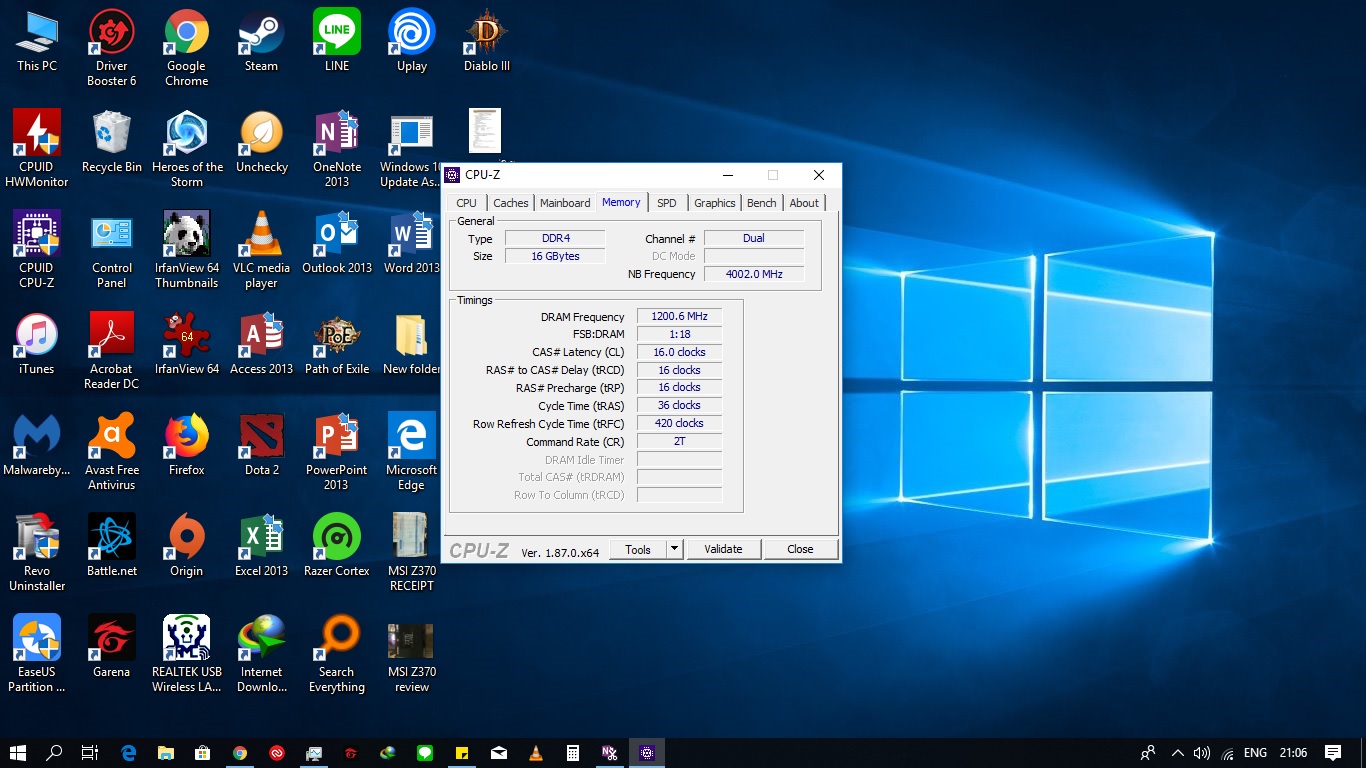The width and height of the screenshot is (1366, 768).
Task: Switch to the SPD tab
Action: click(667, 203)
